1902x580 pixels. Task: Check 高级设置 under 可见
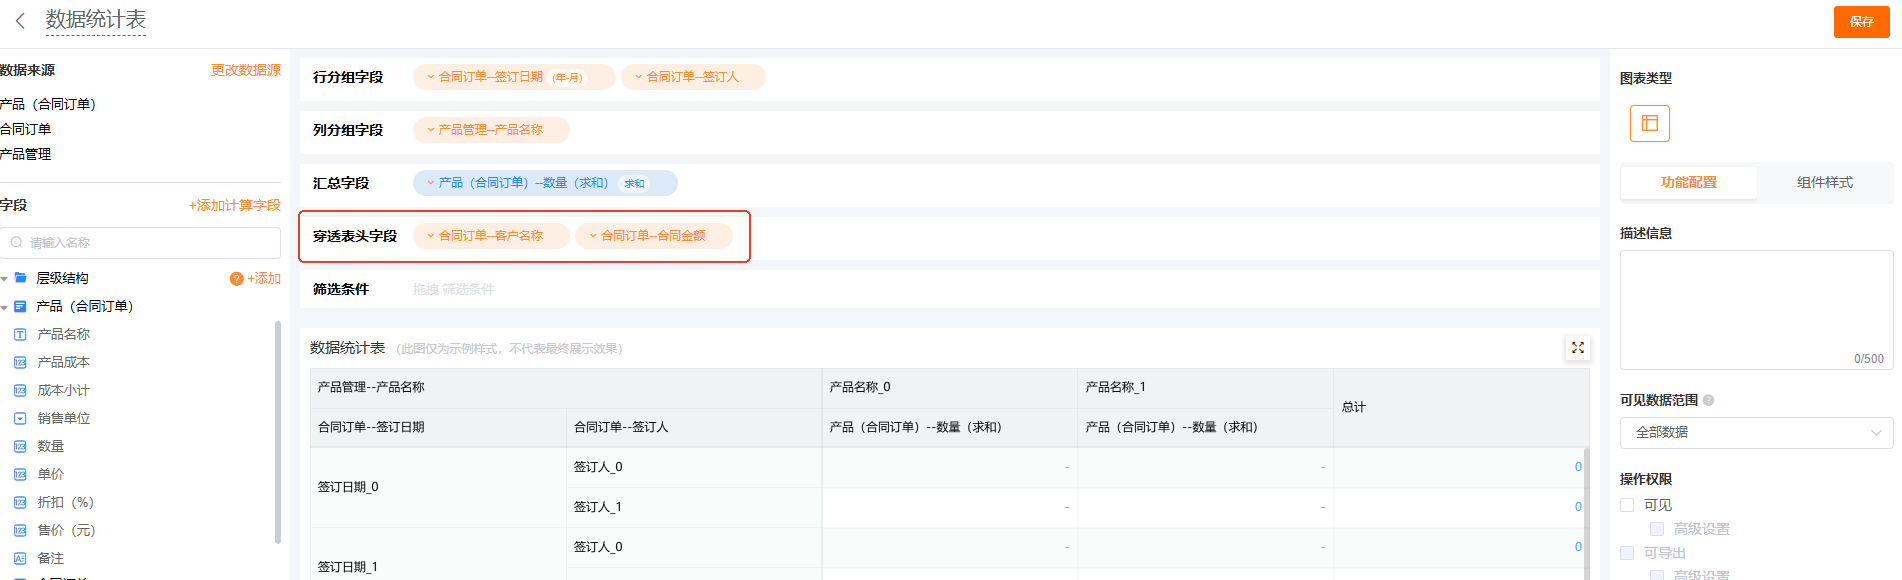coord(1657,529)
